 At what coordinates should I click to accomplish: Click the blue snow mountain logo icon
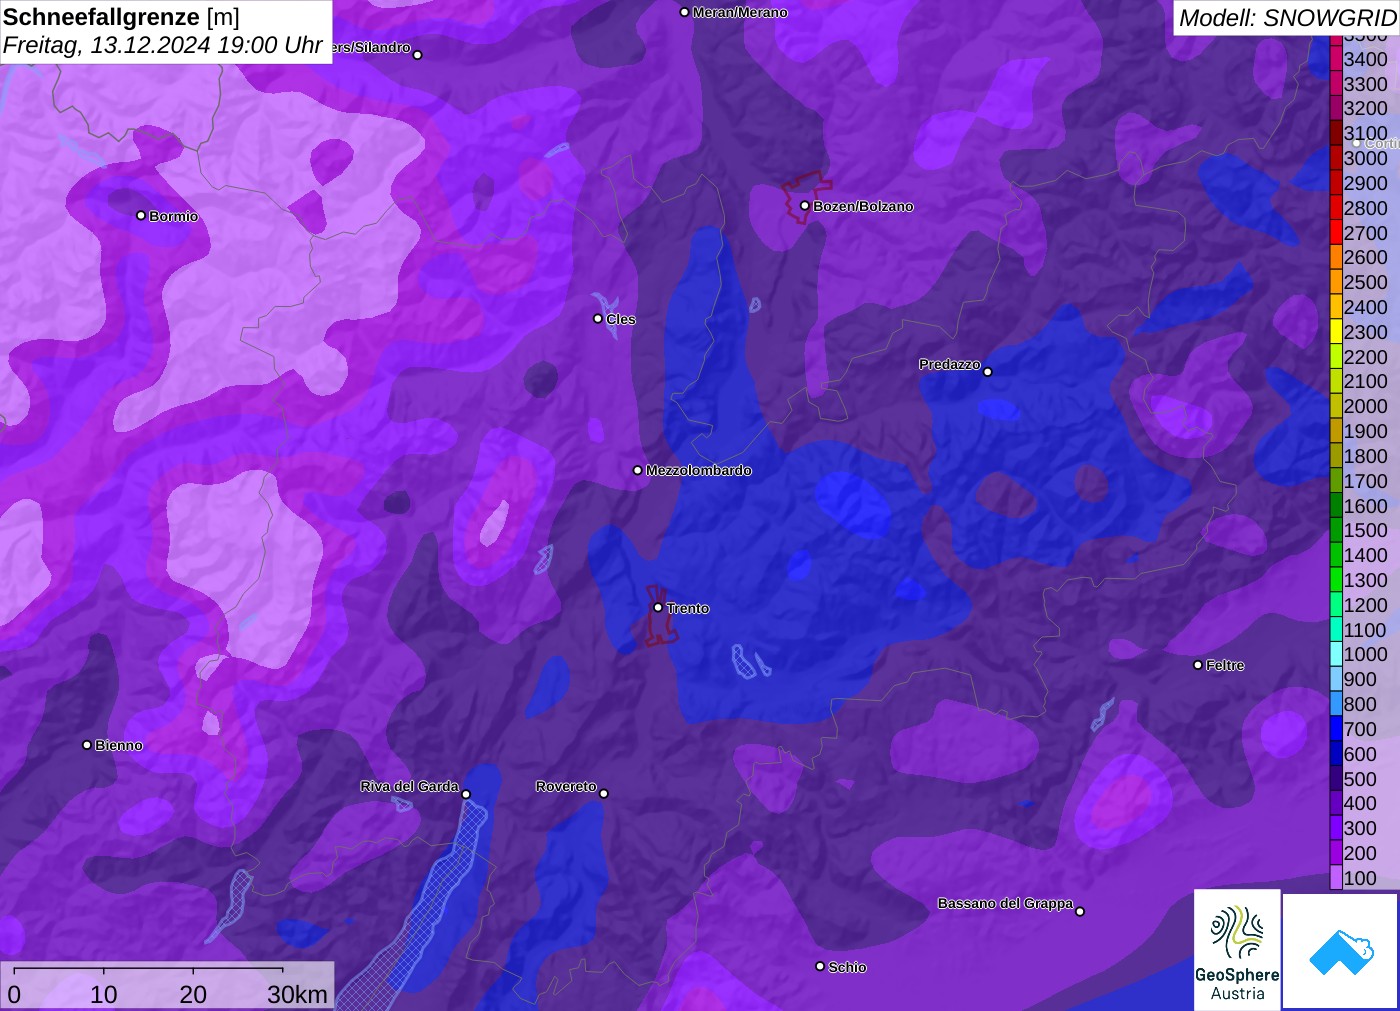(x=1341, y=951)
